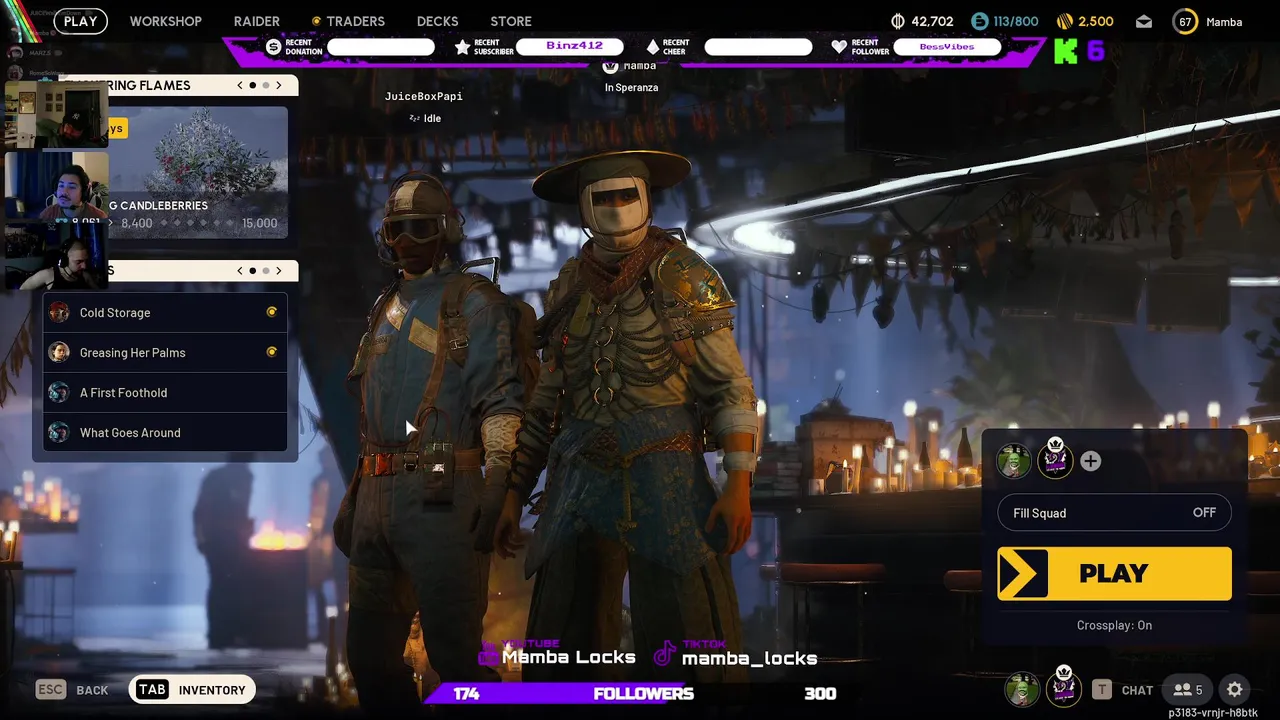Click the candleberries progress track 8,400 to 15,000

(x=198, y=223)
